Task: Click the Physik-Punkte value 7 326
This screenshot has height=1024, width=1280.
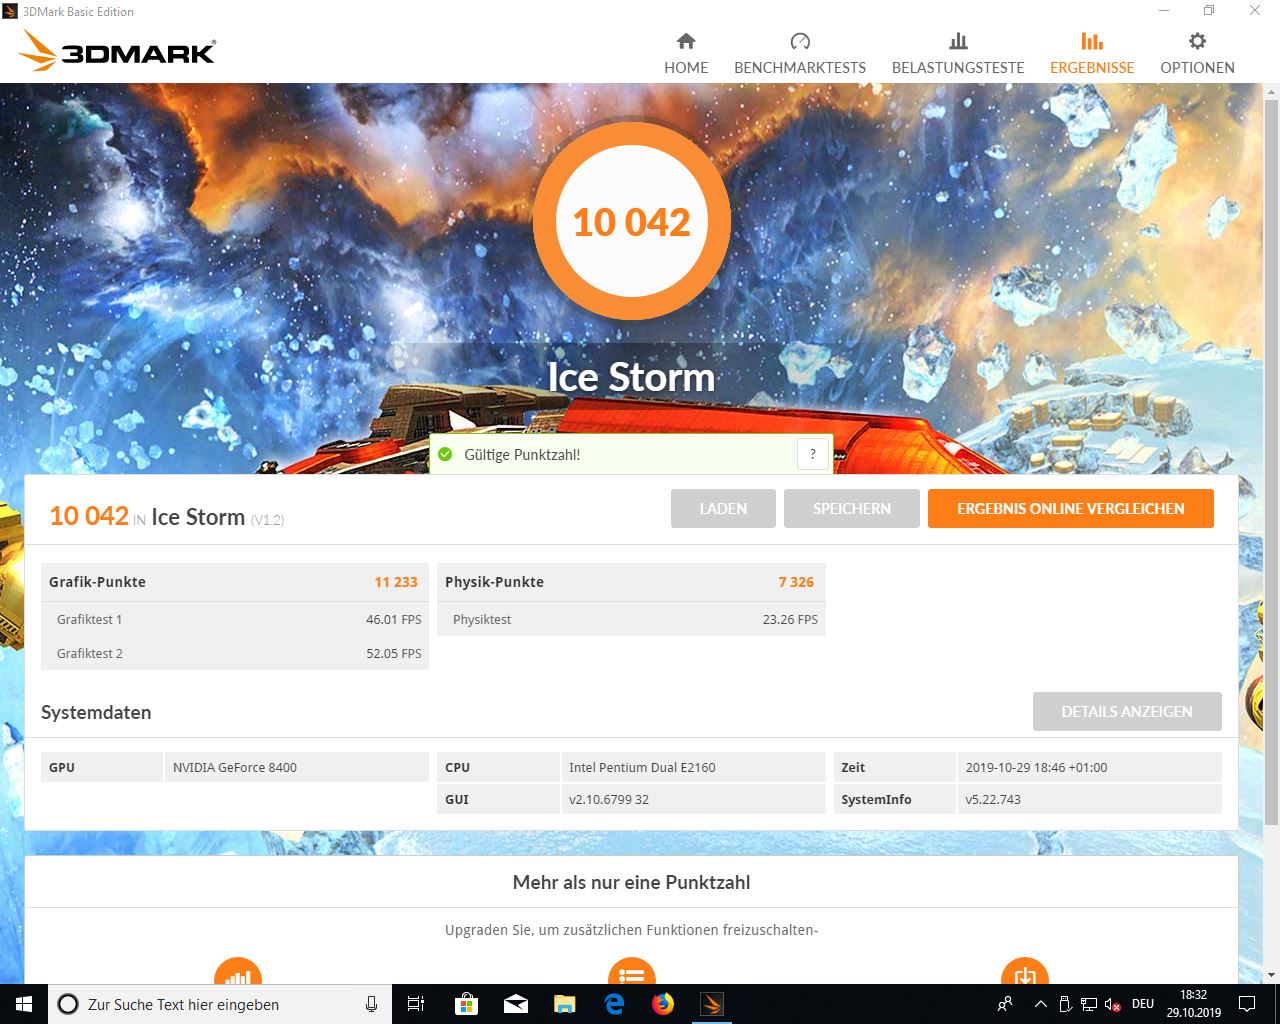Action: (796, 582)
